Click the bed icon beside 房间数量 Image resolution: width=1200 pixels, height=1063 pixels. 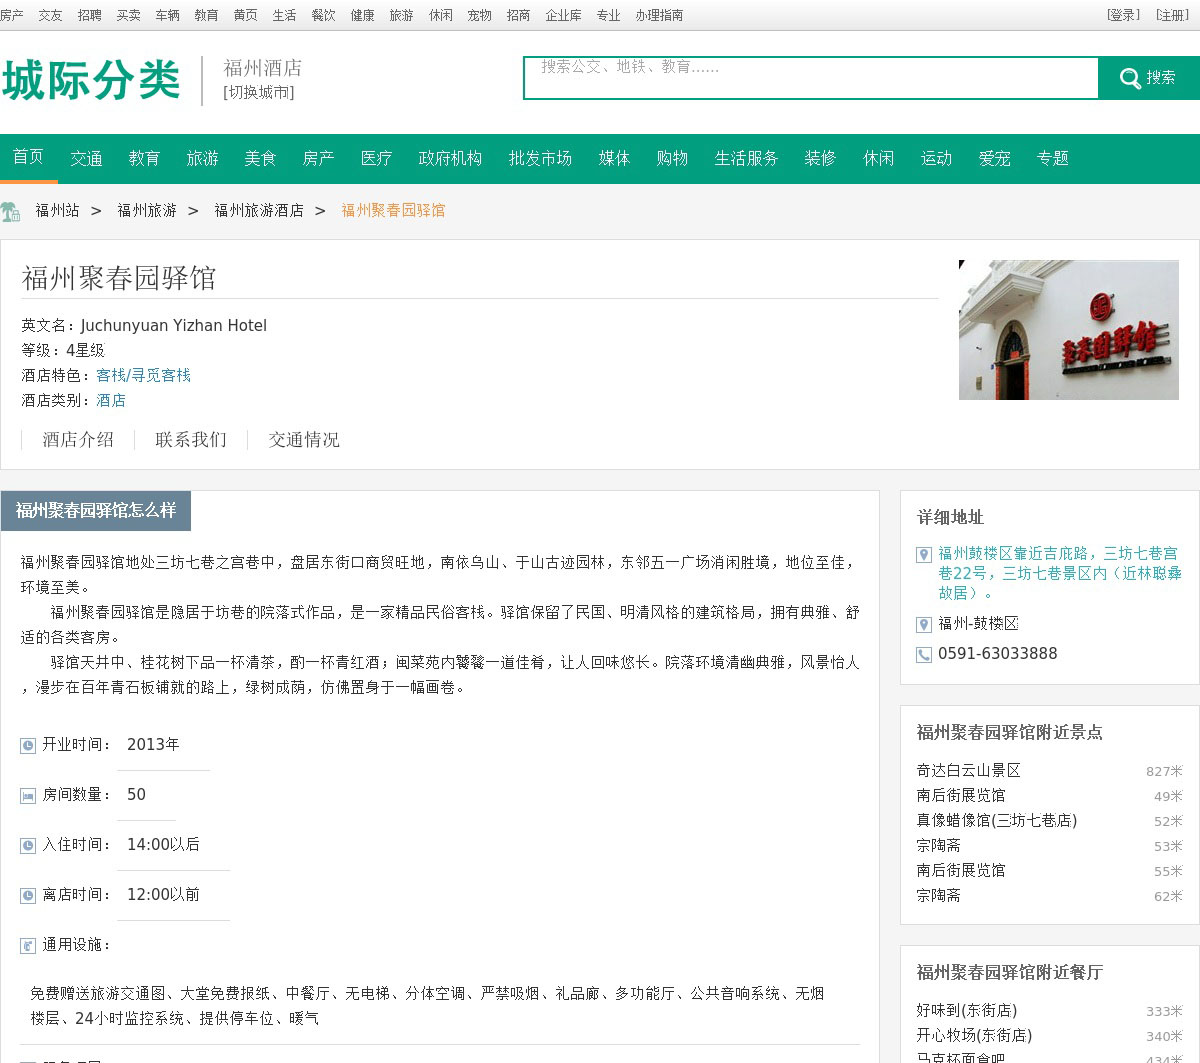(28, 796)
